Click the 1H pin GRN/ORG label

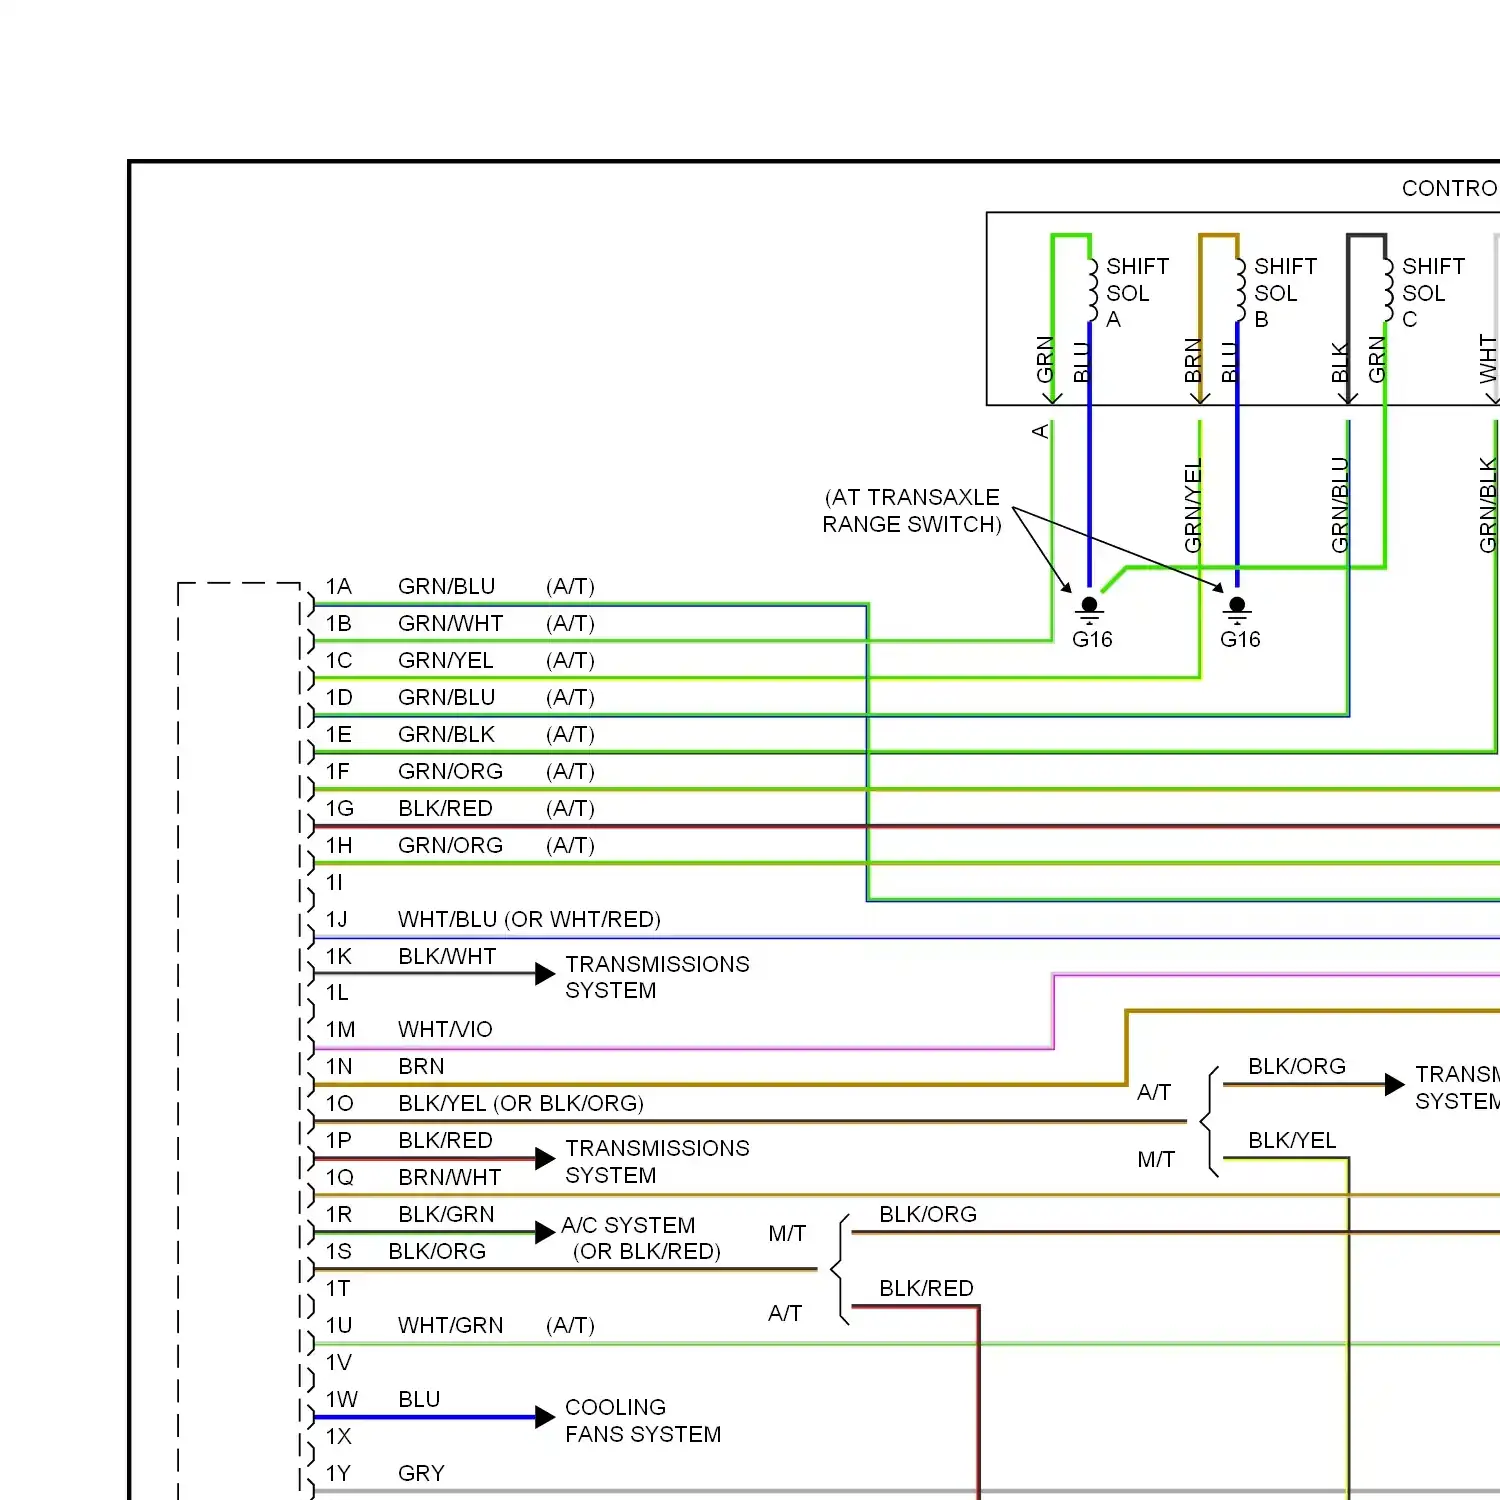click(450, 846)
